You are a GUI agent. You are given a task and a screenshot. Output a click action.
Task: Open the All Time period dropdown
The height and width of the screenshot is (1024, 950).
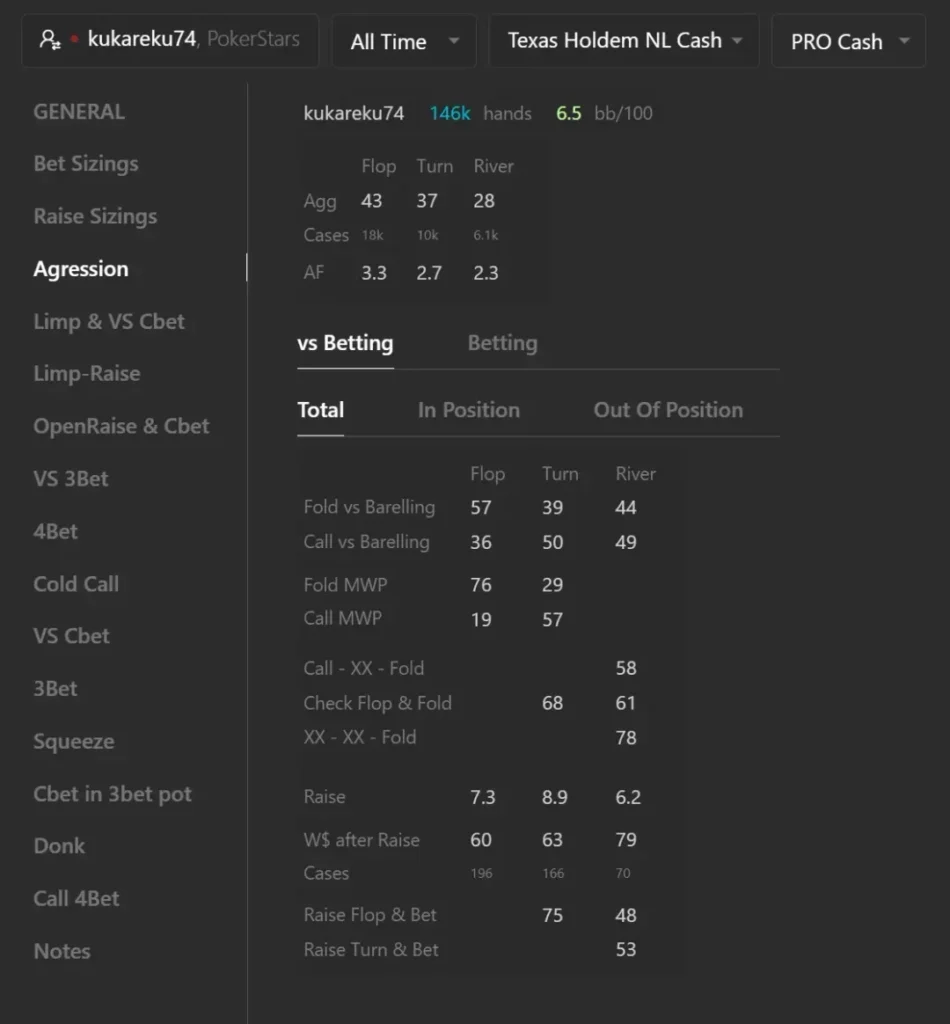pos(404,41)
